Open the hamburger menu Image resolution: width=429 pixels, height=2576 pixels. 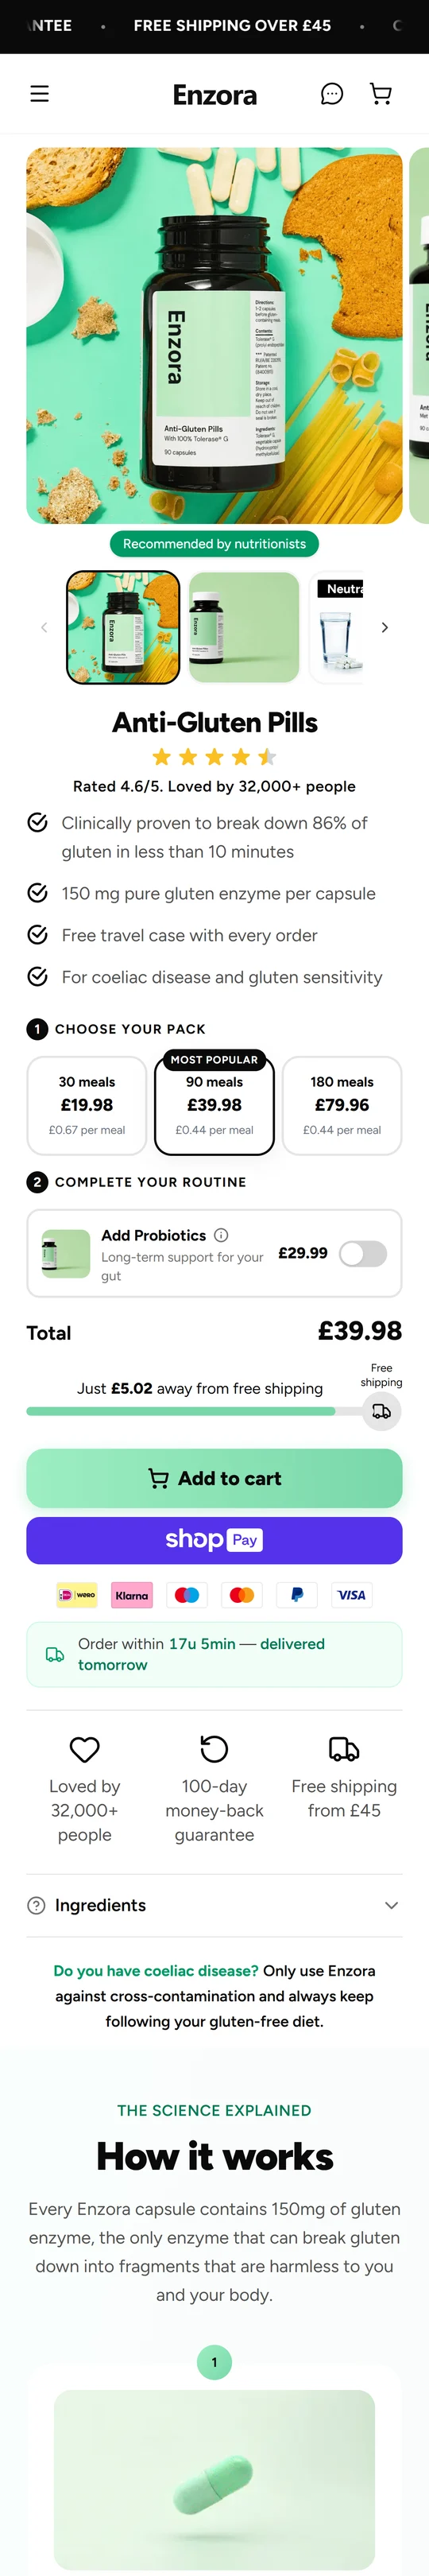point(39,94)
